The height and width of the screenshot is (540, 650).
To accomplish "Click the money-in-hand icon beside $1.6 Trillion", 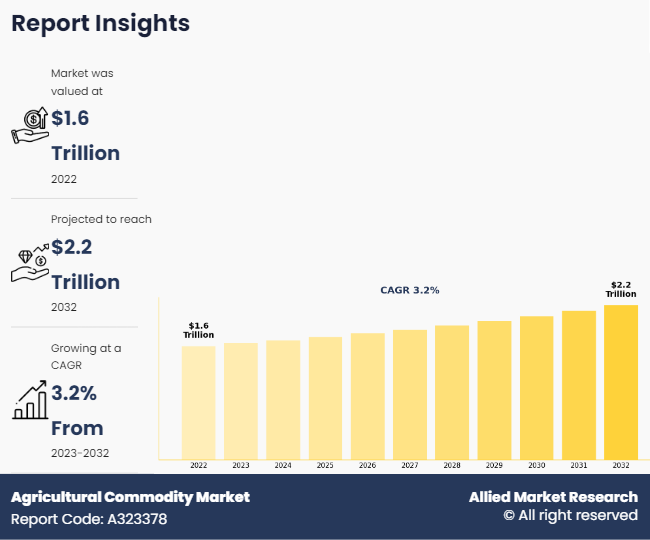I will [x=30, y=127].
